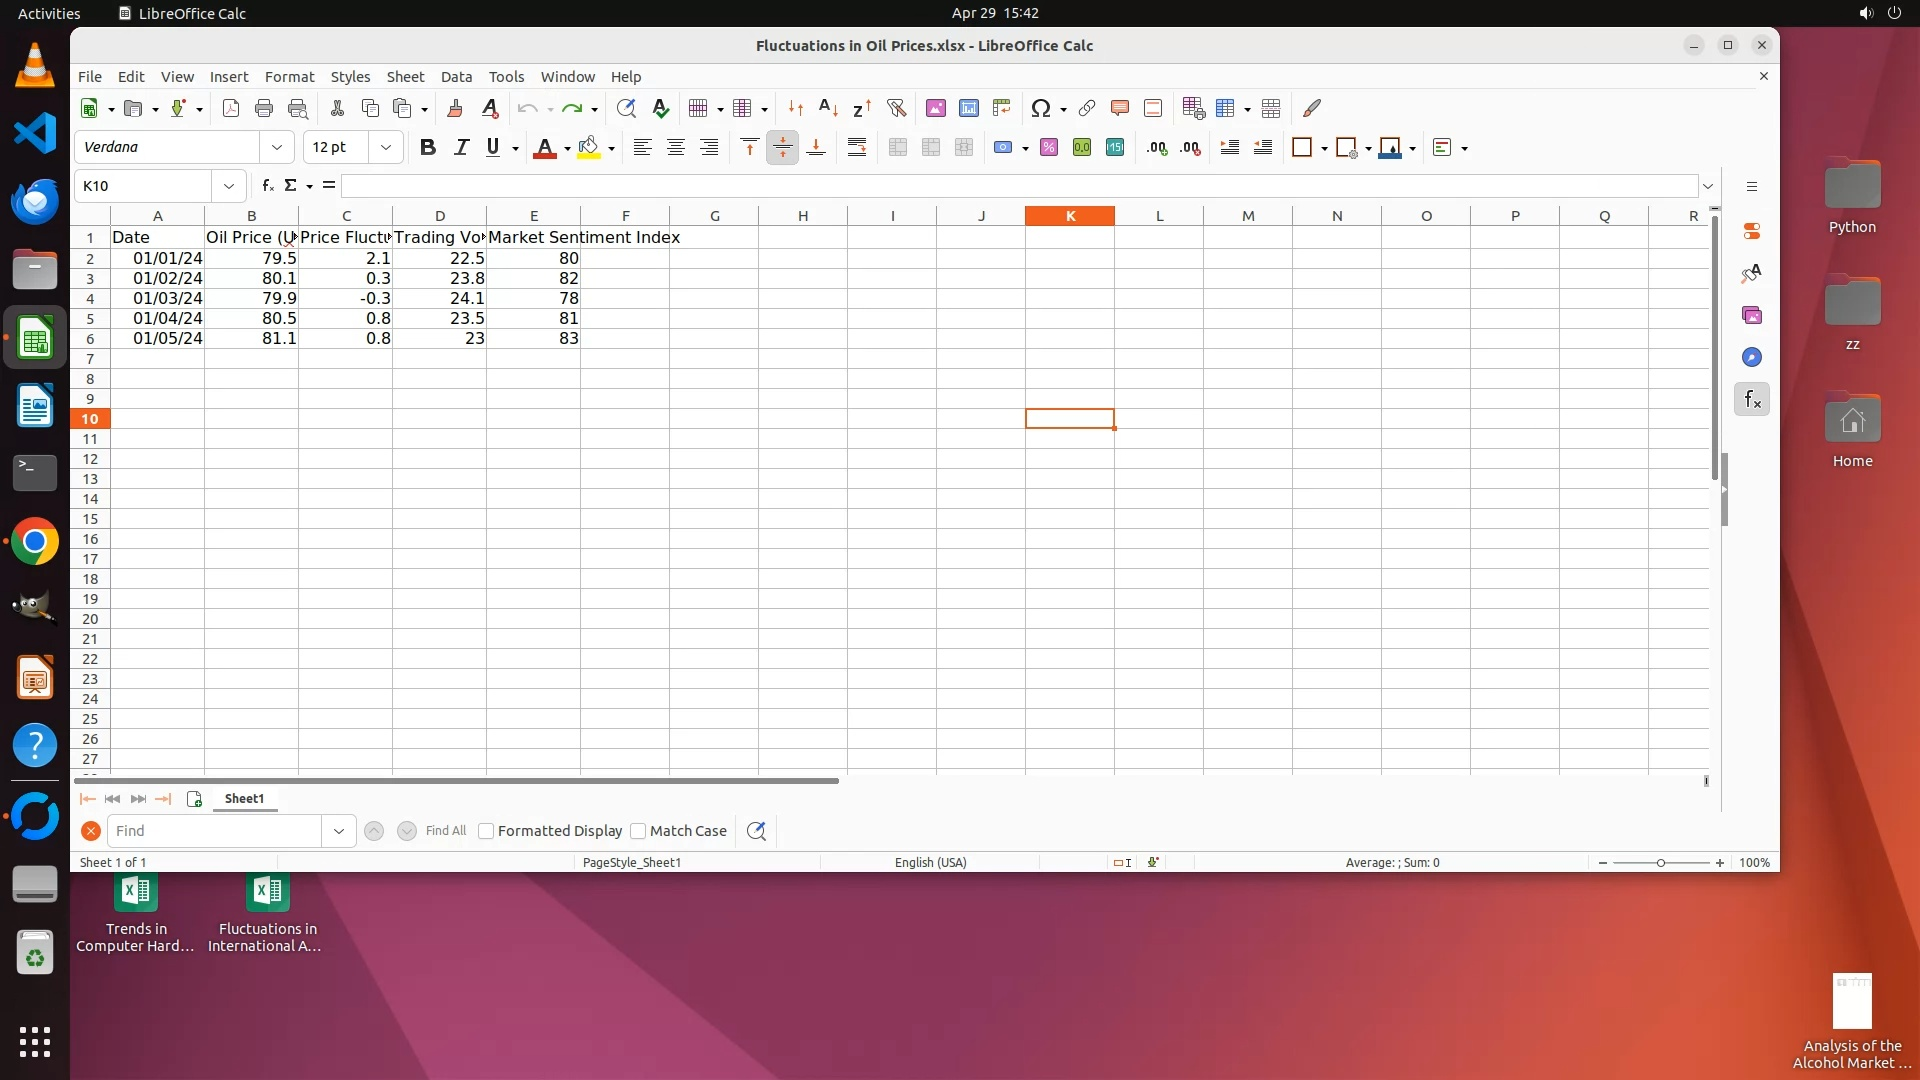The image size is (1920, 1080).
Task: Expand the font name dropdown
Action: pyautogui.click(x=277, y=148)
